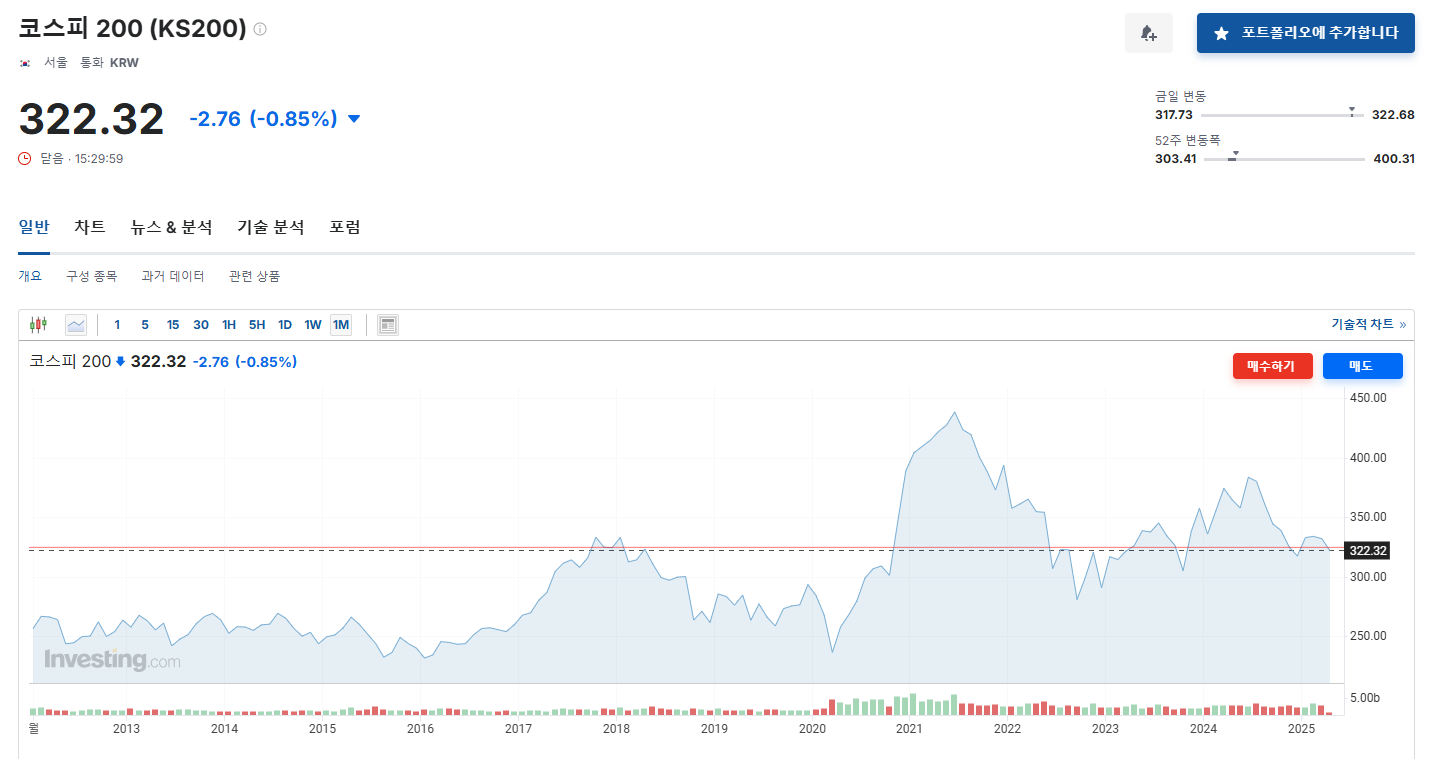Viewport: 1431px width, 759px height.
Task: Expand the 기술적 차트 section
Action: coord(1368,324)
